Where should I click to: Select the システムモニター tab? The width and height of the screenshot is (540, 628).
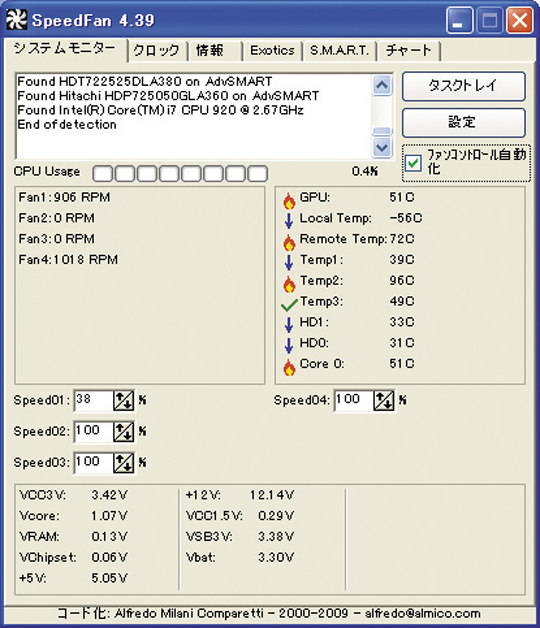coord(65,49)
